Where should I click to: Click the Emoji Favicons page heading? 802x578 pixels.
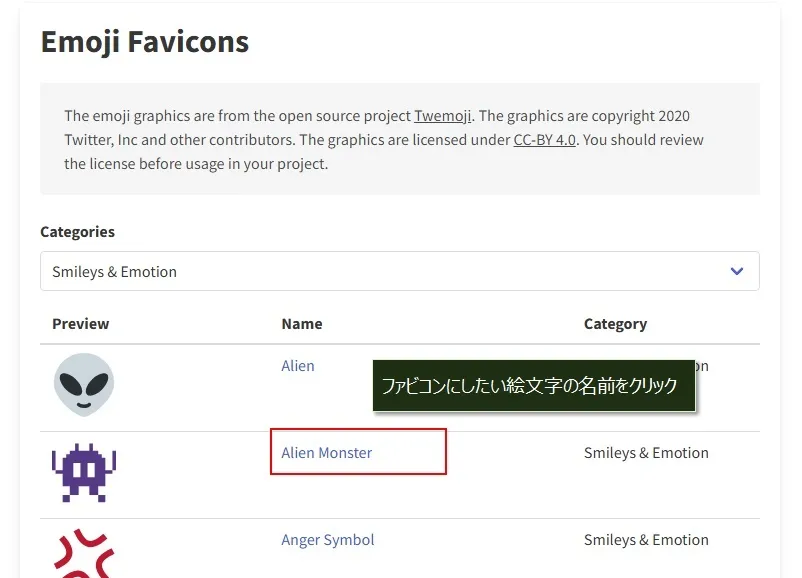pos(145,42)
